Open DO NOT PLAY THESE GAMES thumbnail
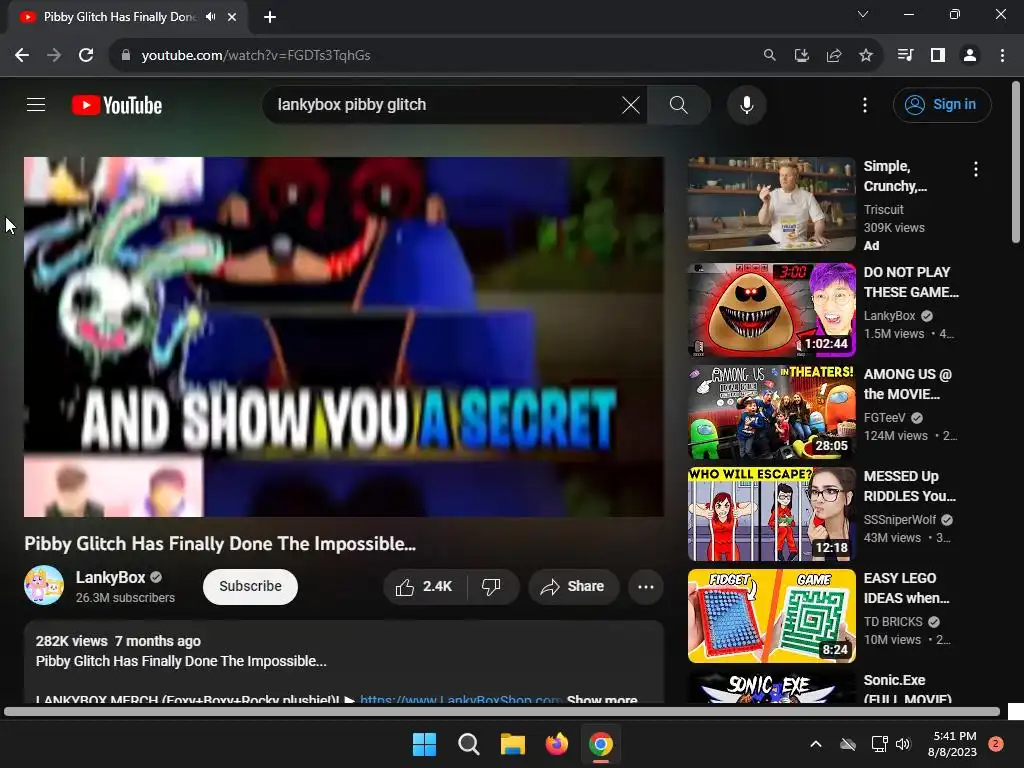Viewport: 1024px width, 768px height. coord(771,310)
